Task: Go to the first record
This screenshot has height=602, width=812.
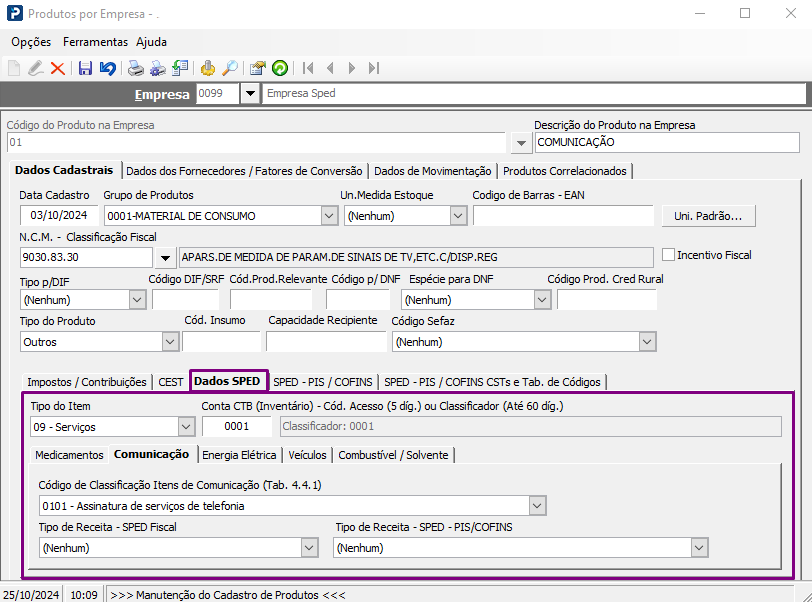Action: [308, 68]
